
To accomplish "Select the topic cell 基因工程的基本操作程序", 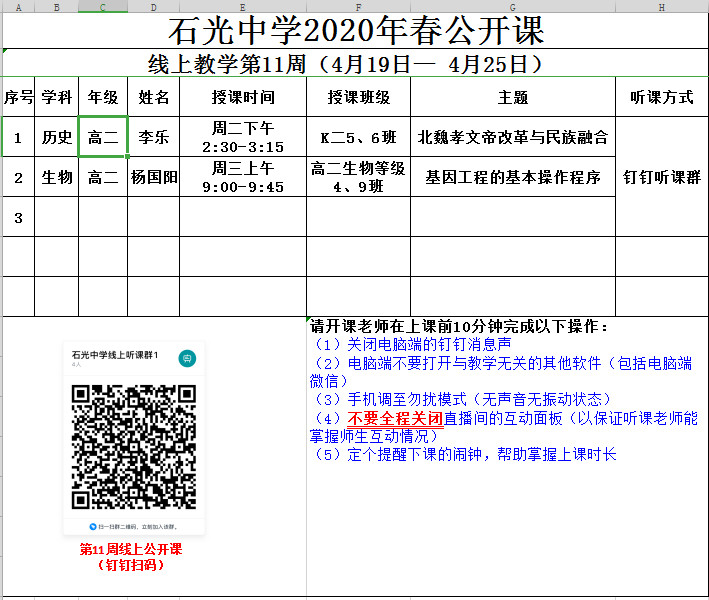I will point(512,178).
